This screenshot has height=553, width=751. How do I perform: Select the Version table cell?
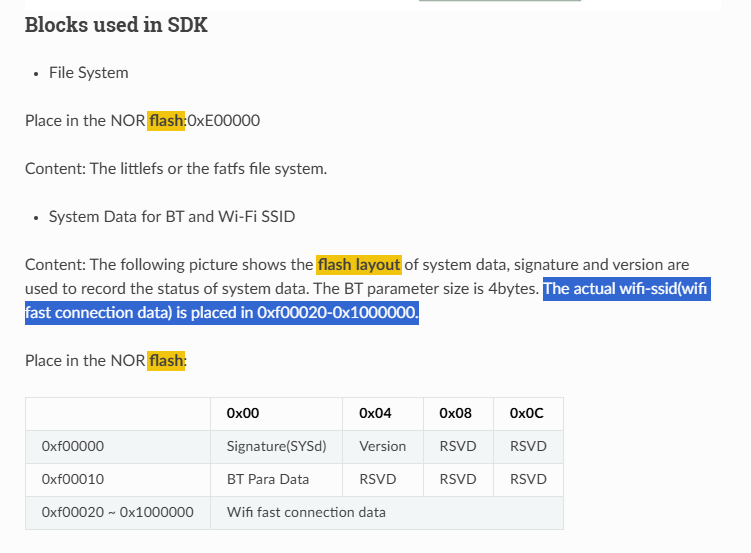pos(383,446)
